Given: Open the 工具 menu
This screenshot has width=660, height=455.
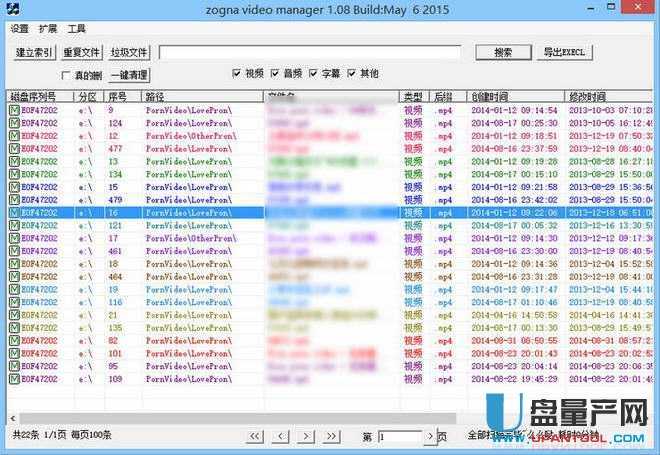Looking at the screenshot, I should pos(77,29).
